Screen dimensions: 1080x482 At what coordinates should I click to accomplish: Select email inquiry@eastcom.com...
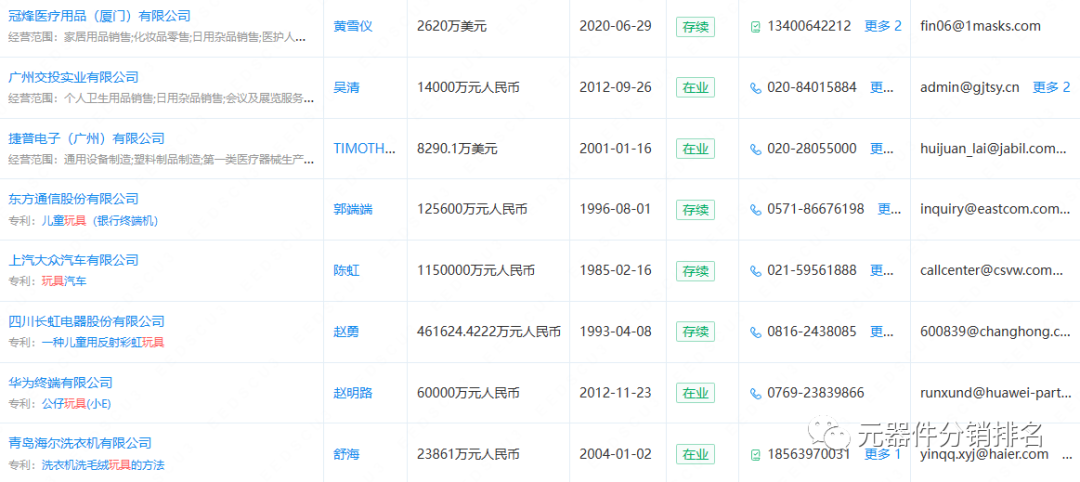pyautogui.click(x=995, y=209)
